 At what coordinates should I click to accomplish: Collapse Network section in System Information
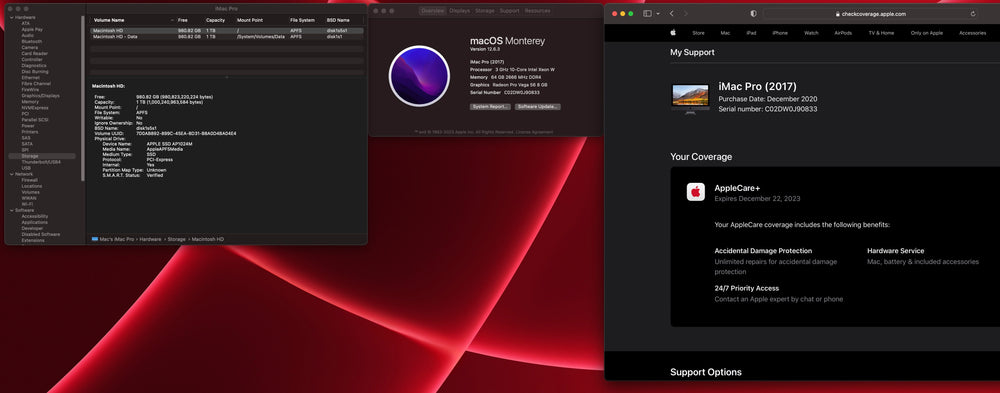click(11, 174)
